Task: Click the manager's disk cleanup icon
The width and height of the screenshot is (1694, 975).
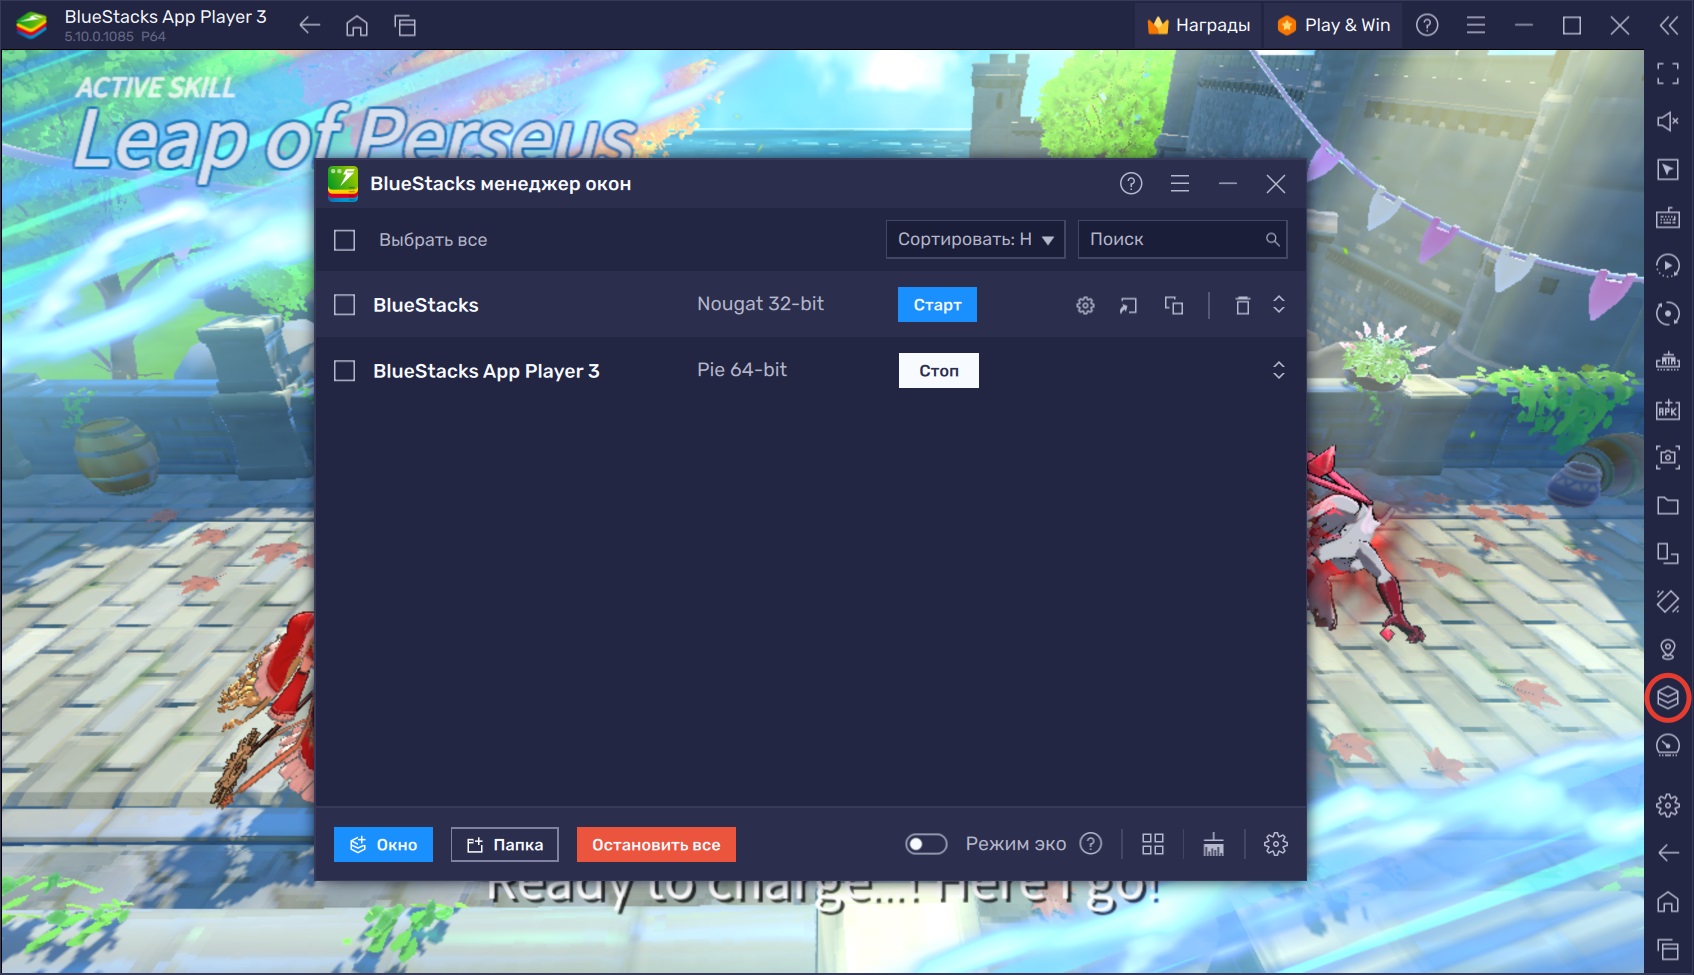Action: coord(1213,844)
